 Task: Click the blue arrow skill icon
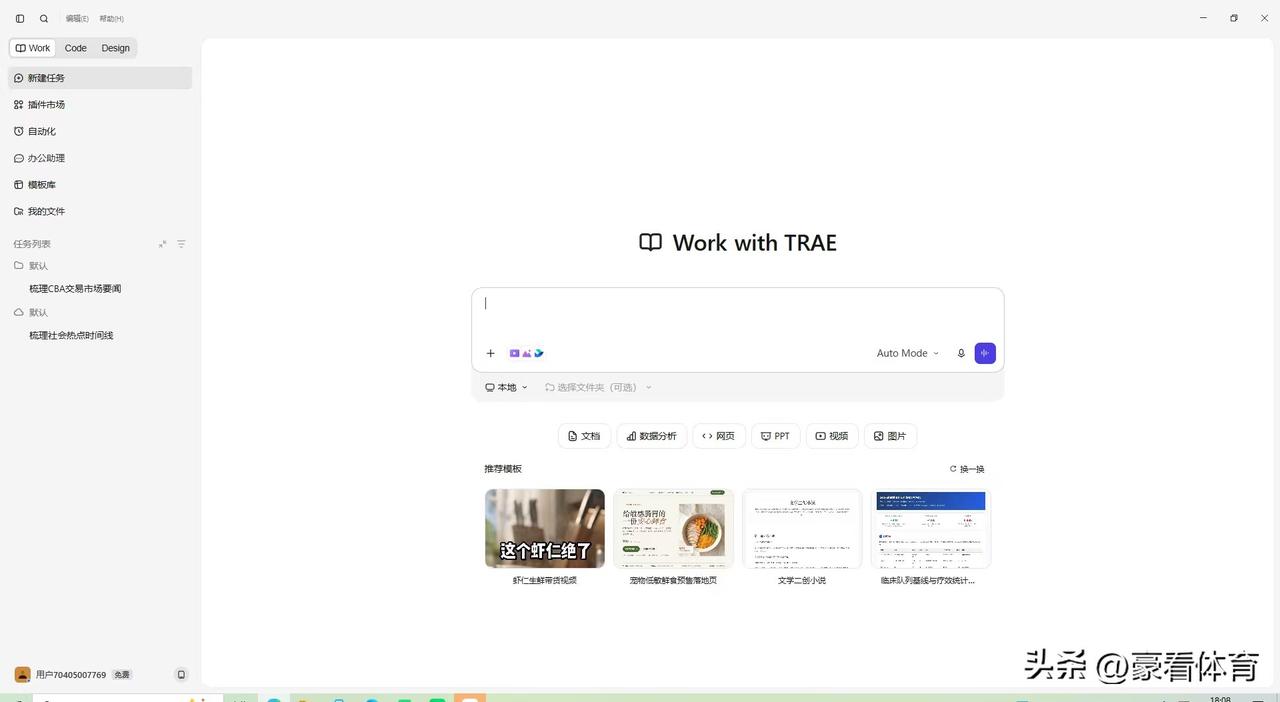tap(539, 353)
